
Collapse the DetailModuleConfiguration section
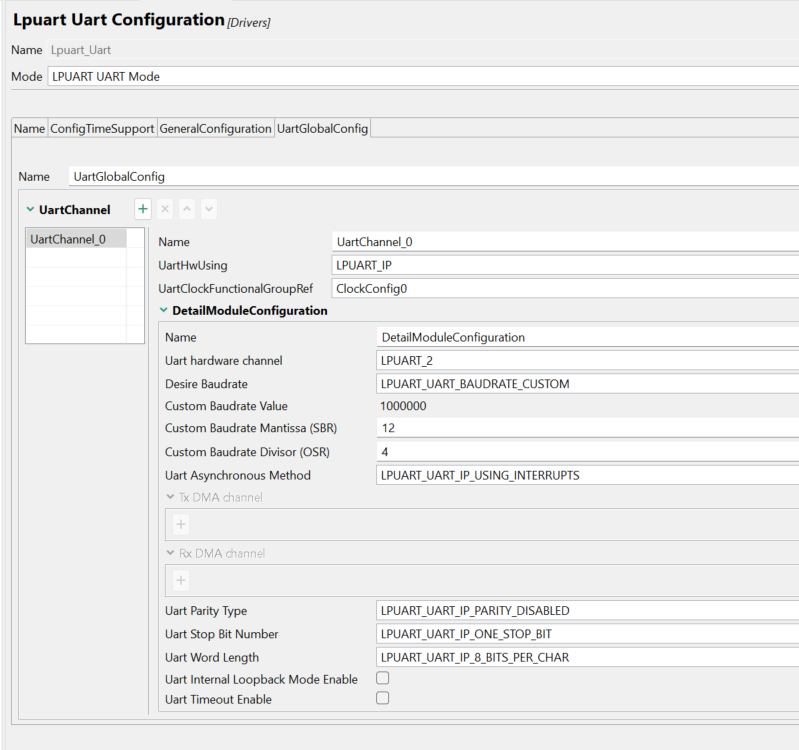tap(164, 311)
